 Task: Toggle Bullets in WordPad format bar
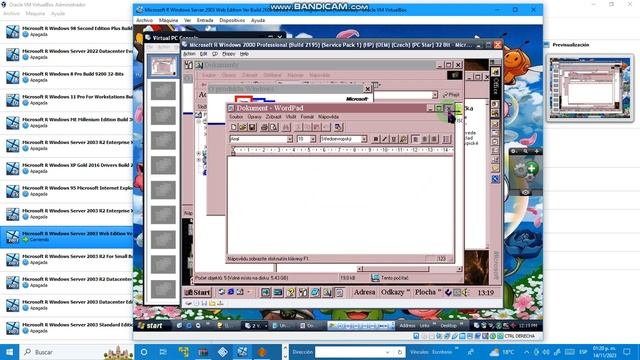446,139
